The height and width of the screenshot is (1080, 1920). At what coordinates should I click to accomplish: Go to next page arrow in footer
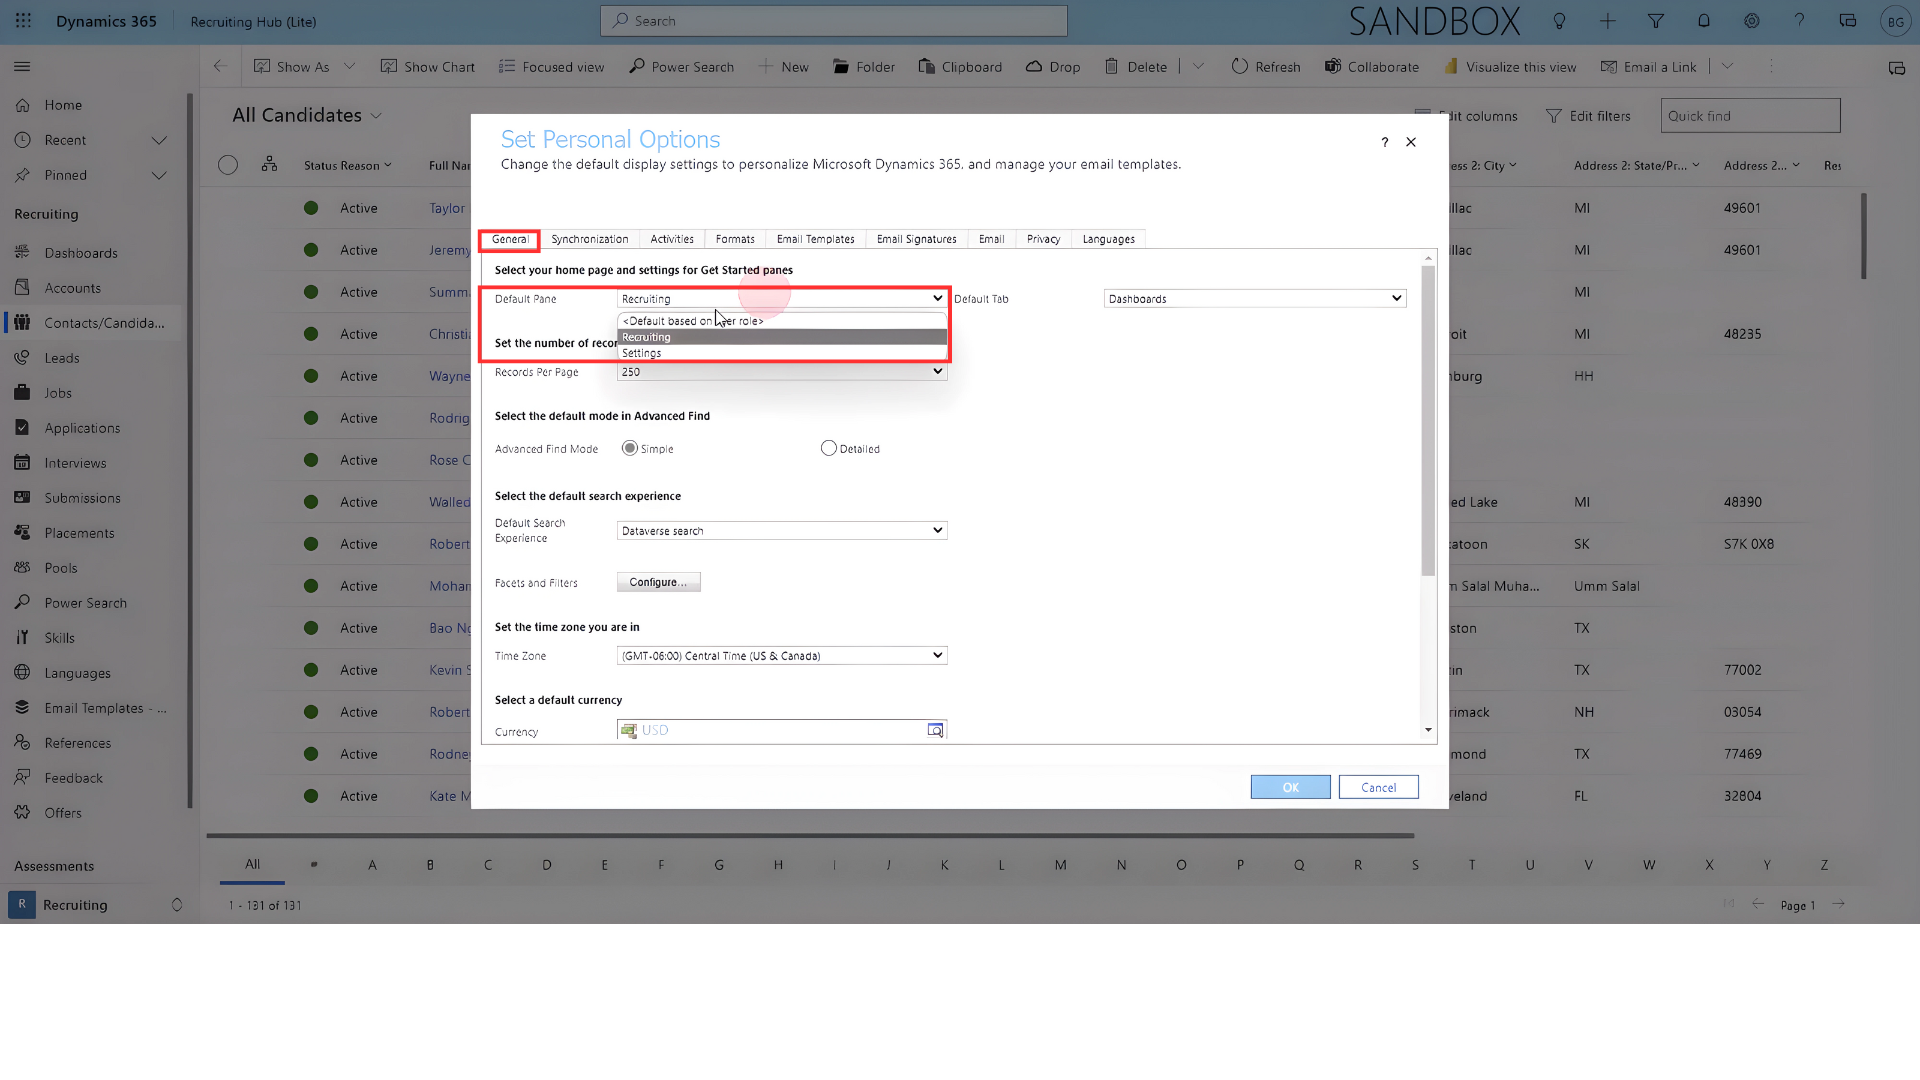coord(1838,904)
